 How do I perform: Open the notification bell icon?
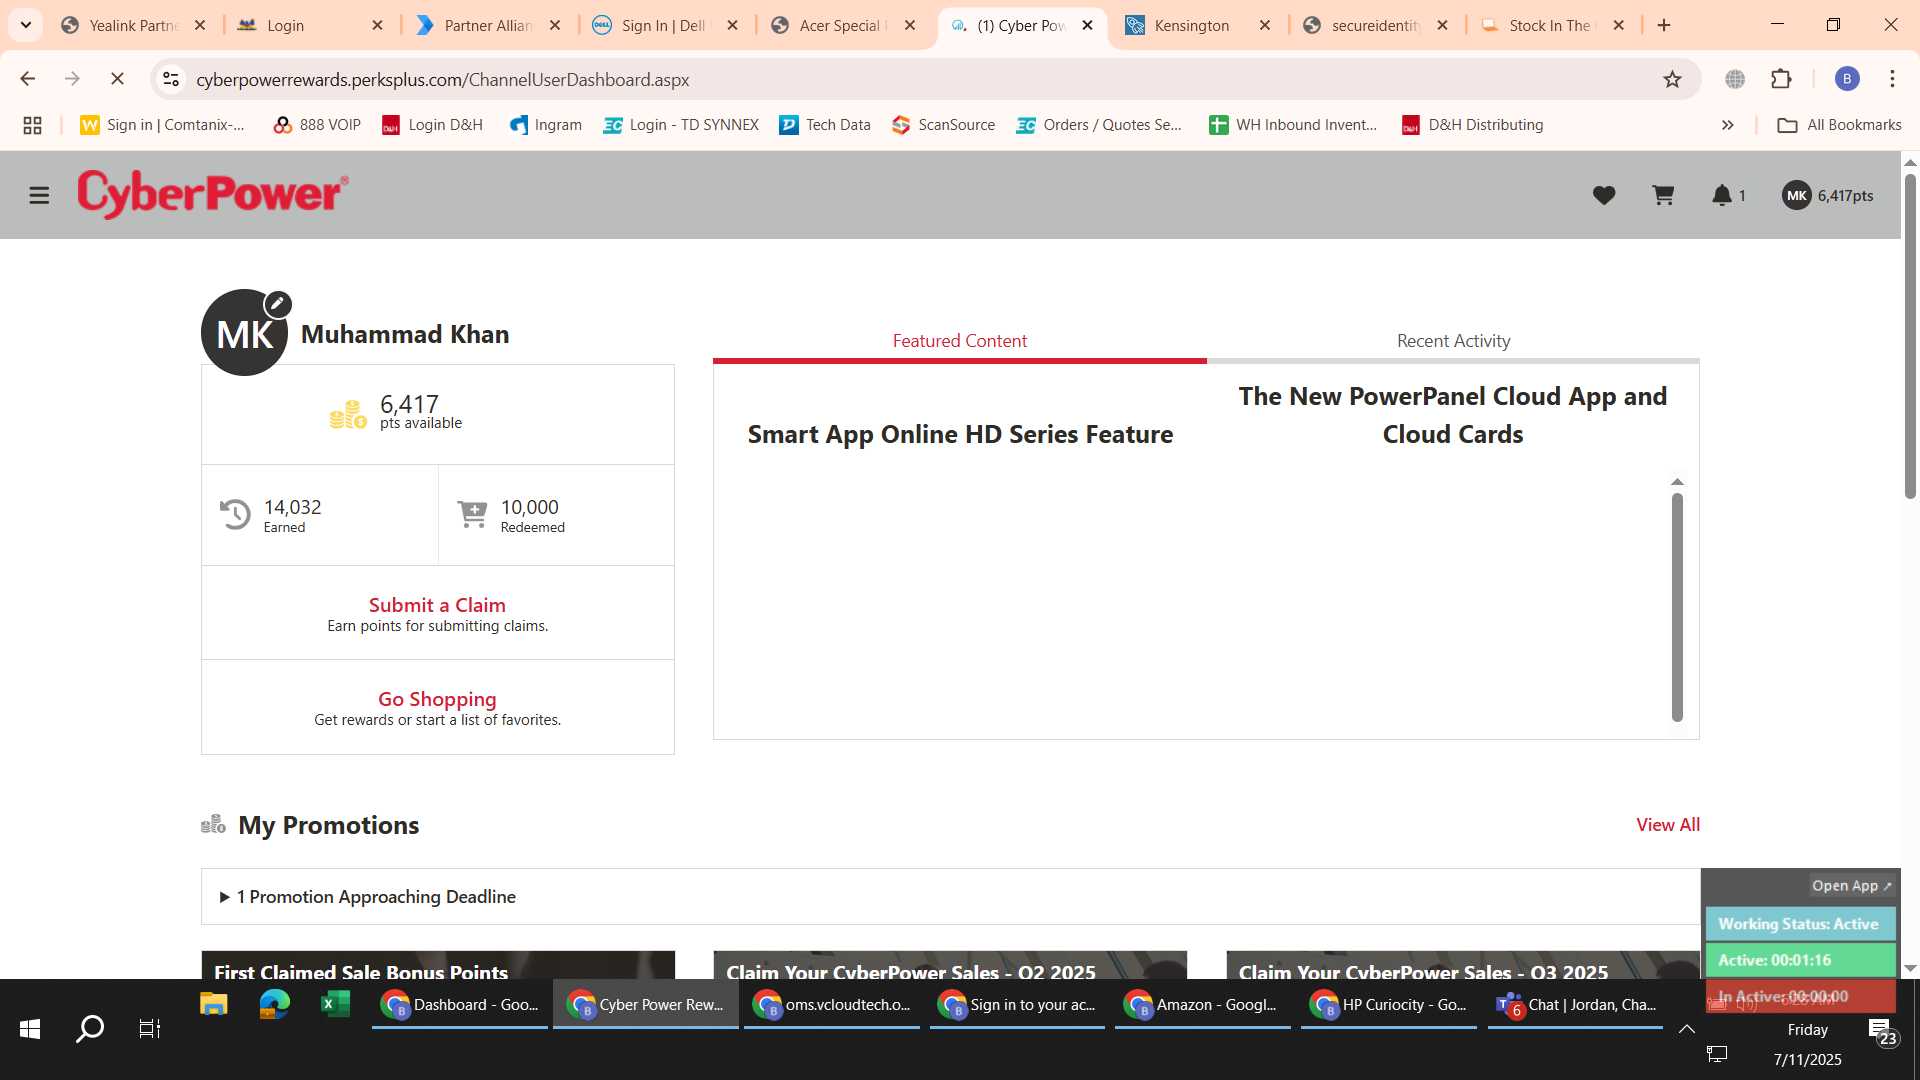(1722, 196)
